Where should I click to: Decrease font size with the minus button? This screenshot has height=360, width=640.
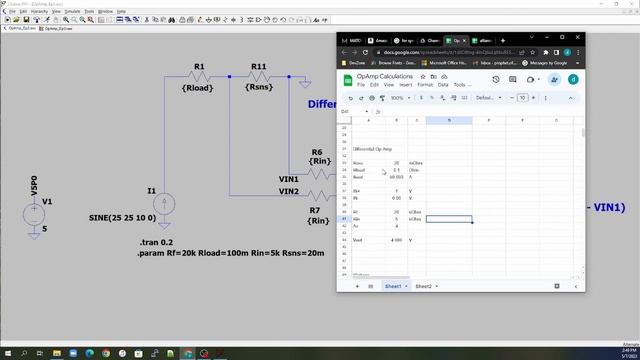click(512, 98)
